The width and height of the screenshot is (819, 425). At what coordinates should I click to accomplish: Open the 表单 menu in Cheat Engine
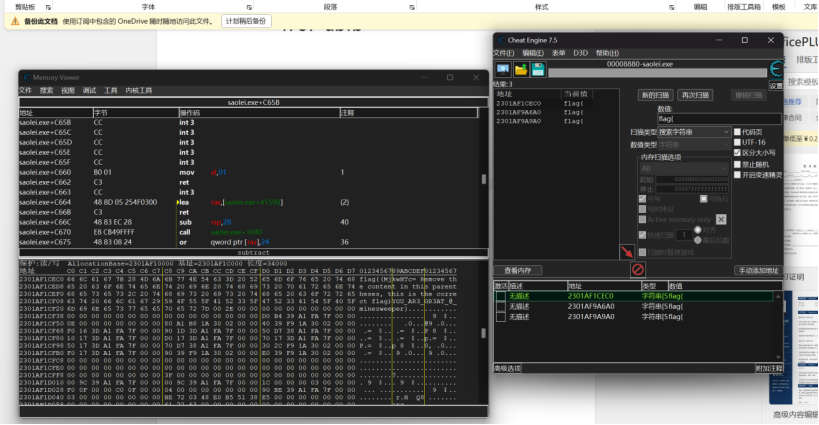click(x=559, y=53)
